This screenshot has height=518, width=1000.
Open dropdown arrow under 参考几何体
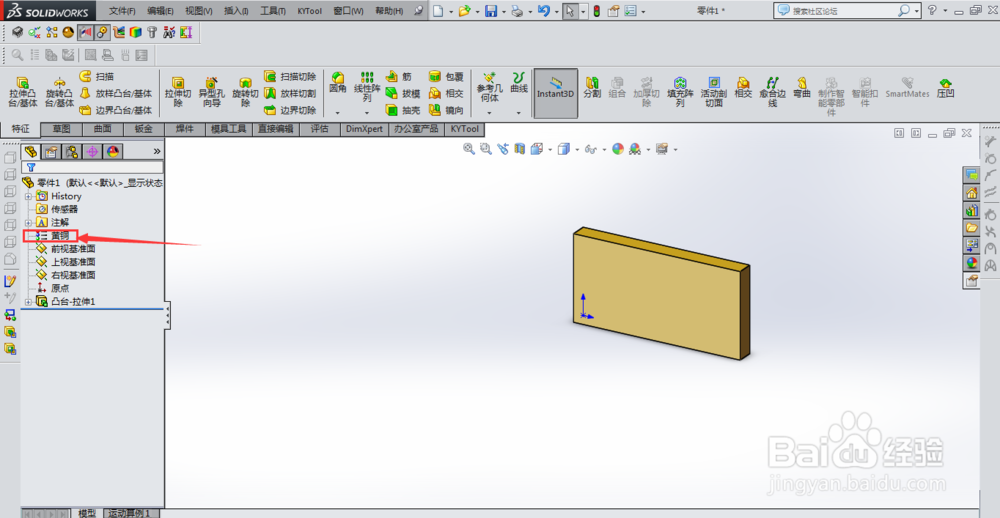tap(489, 113)
